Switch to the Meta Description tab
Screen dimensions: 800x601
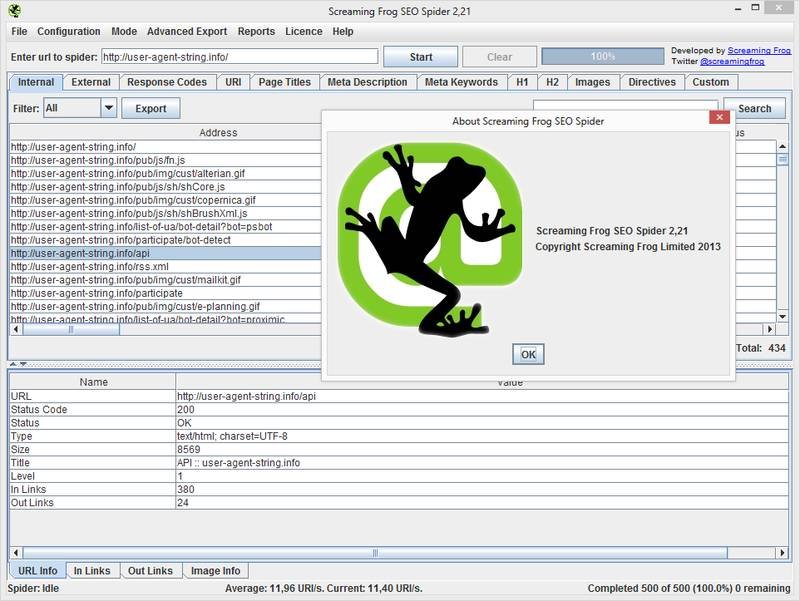(x=367, y=82)
